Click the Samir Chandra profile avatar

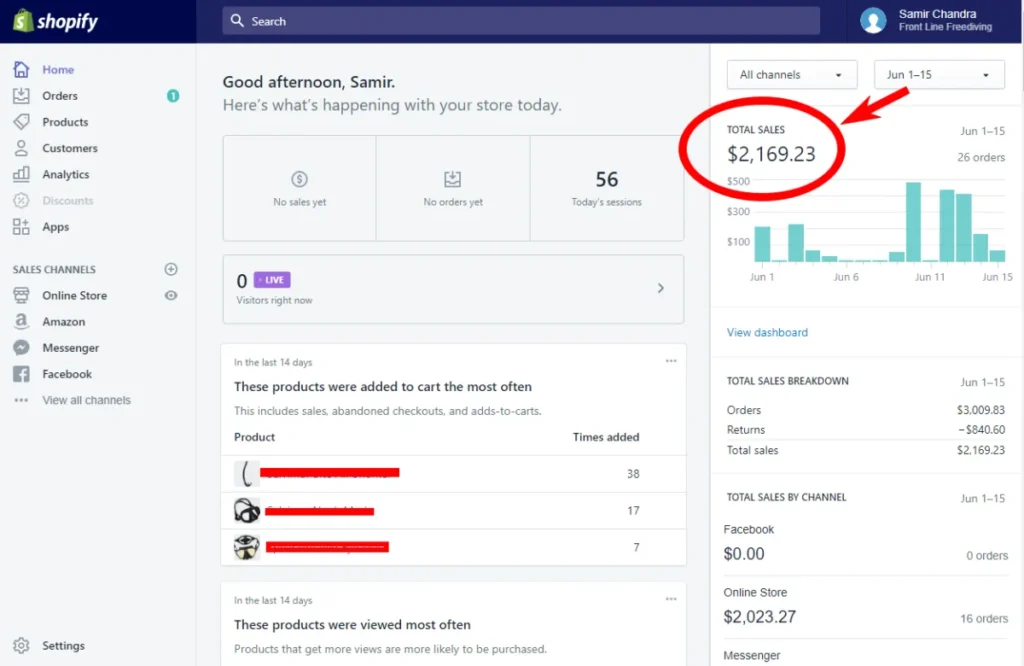873,21
